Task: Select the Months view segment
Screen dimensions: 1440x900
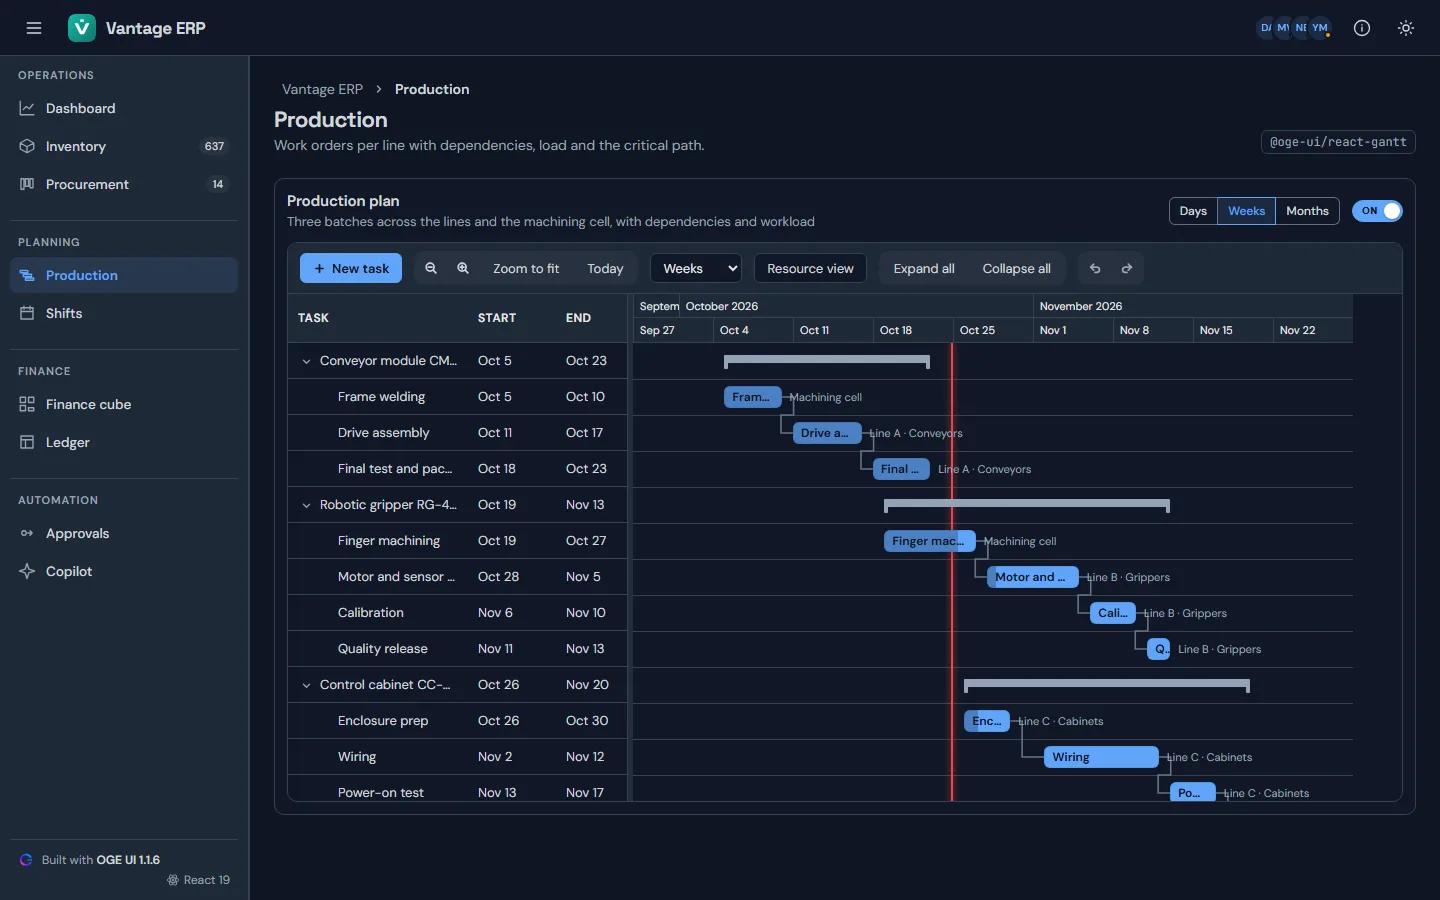Action: point(1307,211)
